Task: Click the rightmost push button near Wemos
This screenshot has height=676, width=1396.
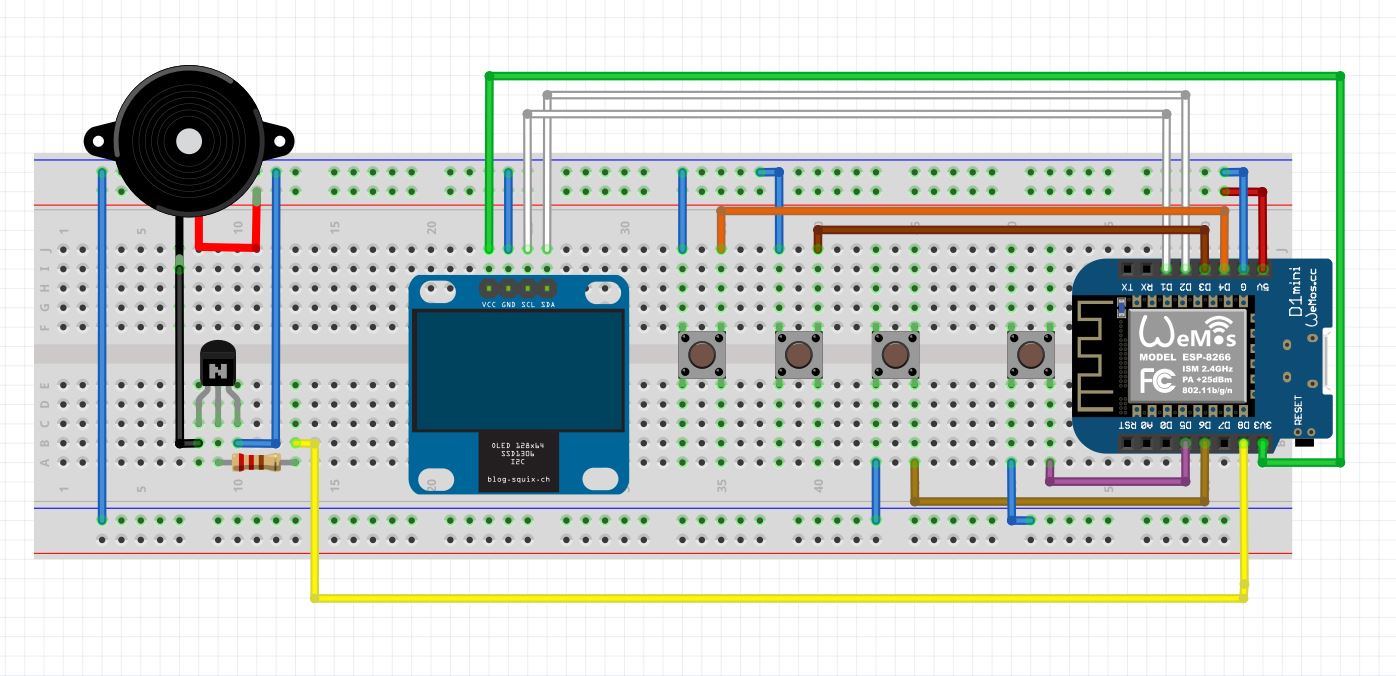Action: point(1030,355)
